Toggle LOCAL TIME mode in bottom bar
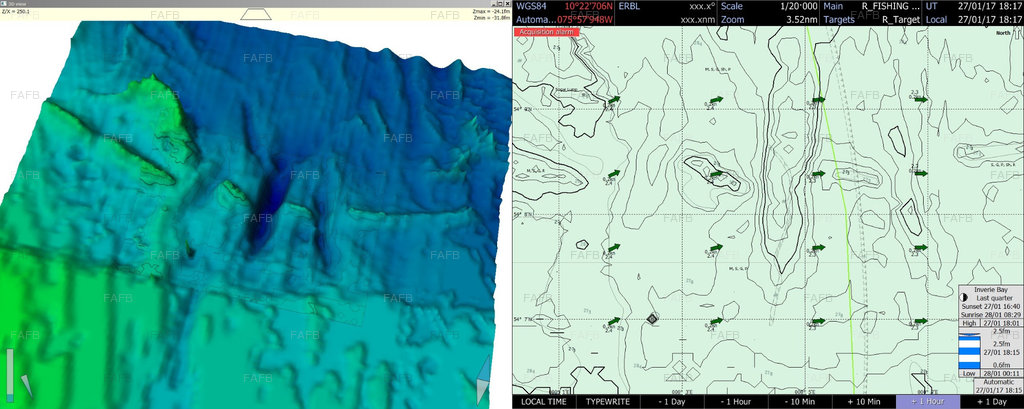Viewport: 1024px width, 409px height. [546, 401]
